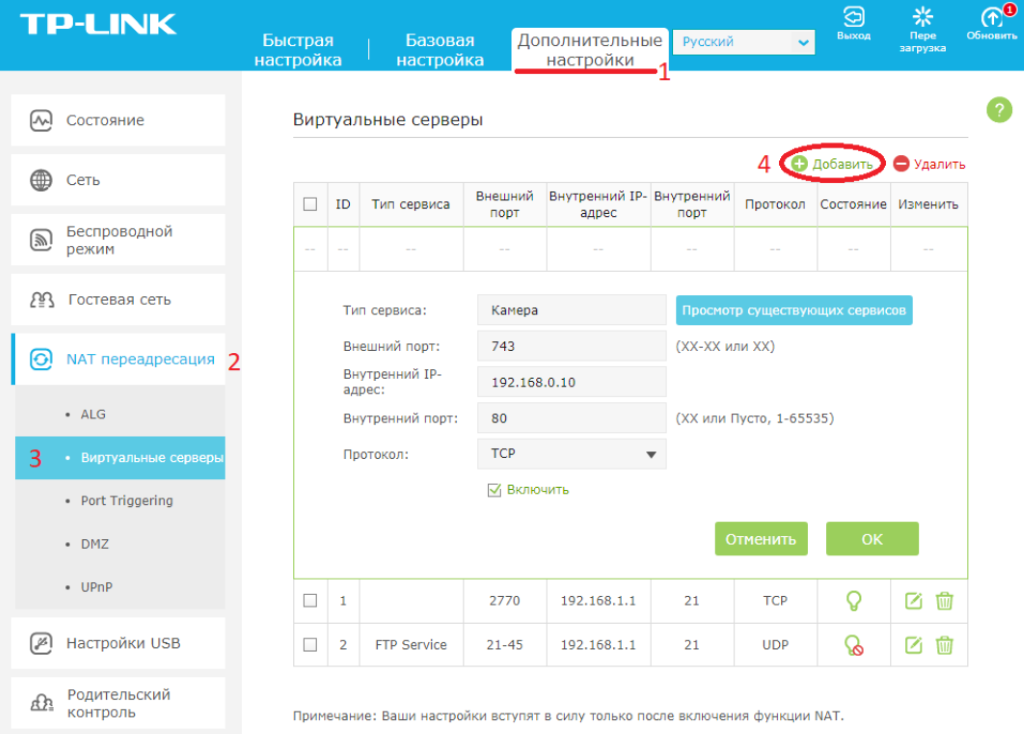
Task: Open Быстрая настройка tab
Action: [x=298, y=50]
